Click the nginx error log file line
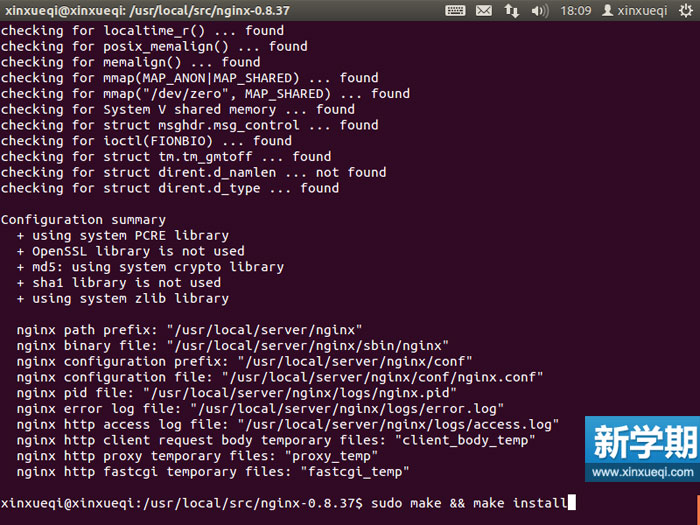This screenshot has width=700, height=525. point(258,409)
